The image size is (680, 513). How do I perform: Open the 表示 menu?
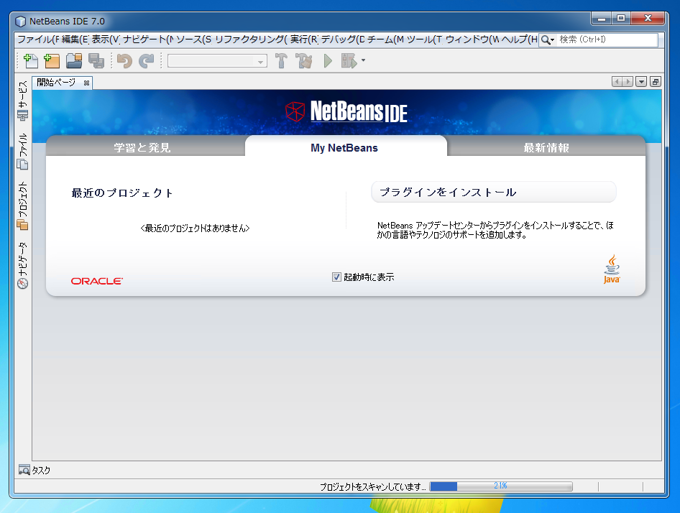[105, 39]
